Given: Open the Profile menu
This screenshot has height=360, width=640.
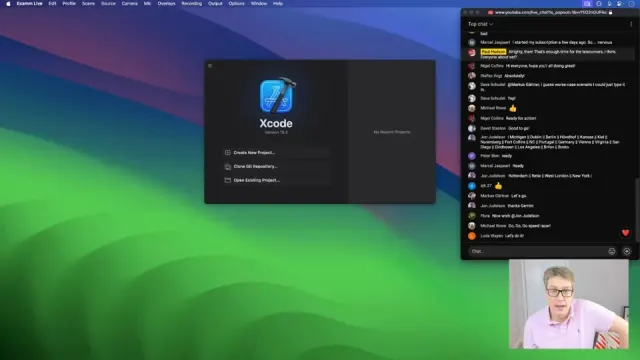Looking at the screenshot, I should (x=69, y=4).
